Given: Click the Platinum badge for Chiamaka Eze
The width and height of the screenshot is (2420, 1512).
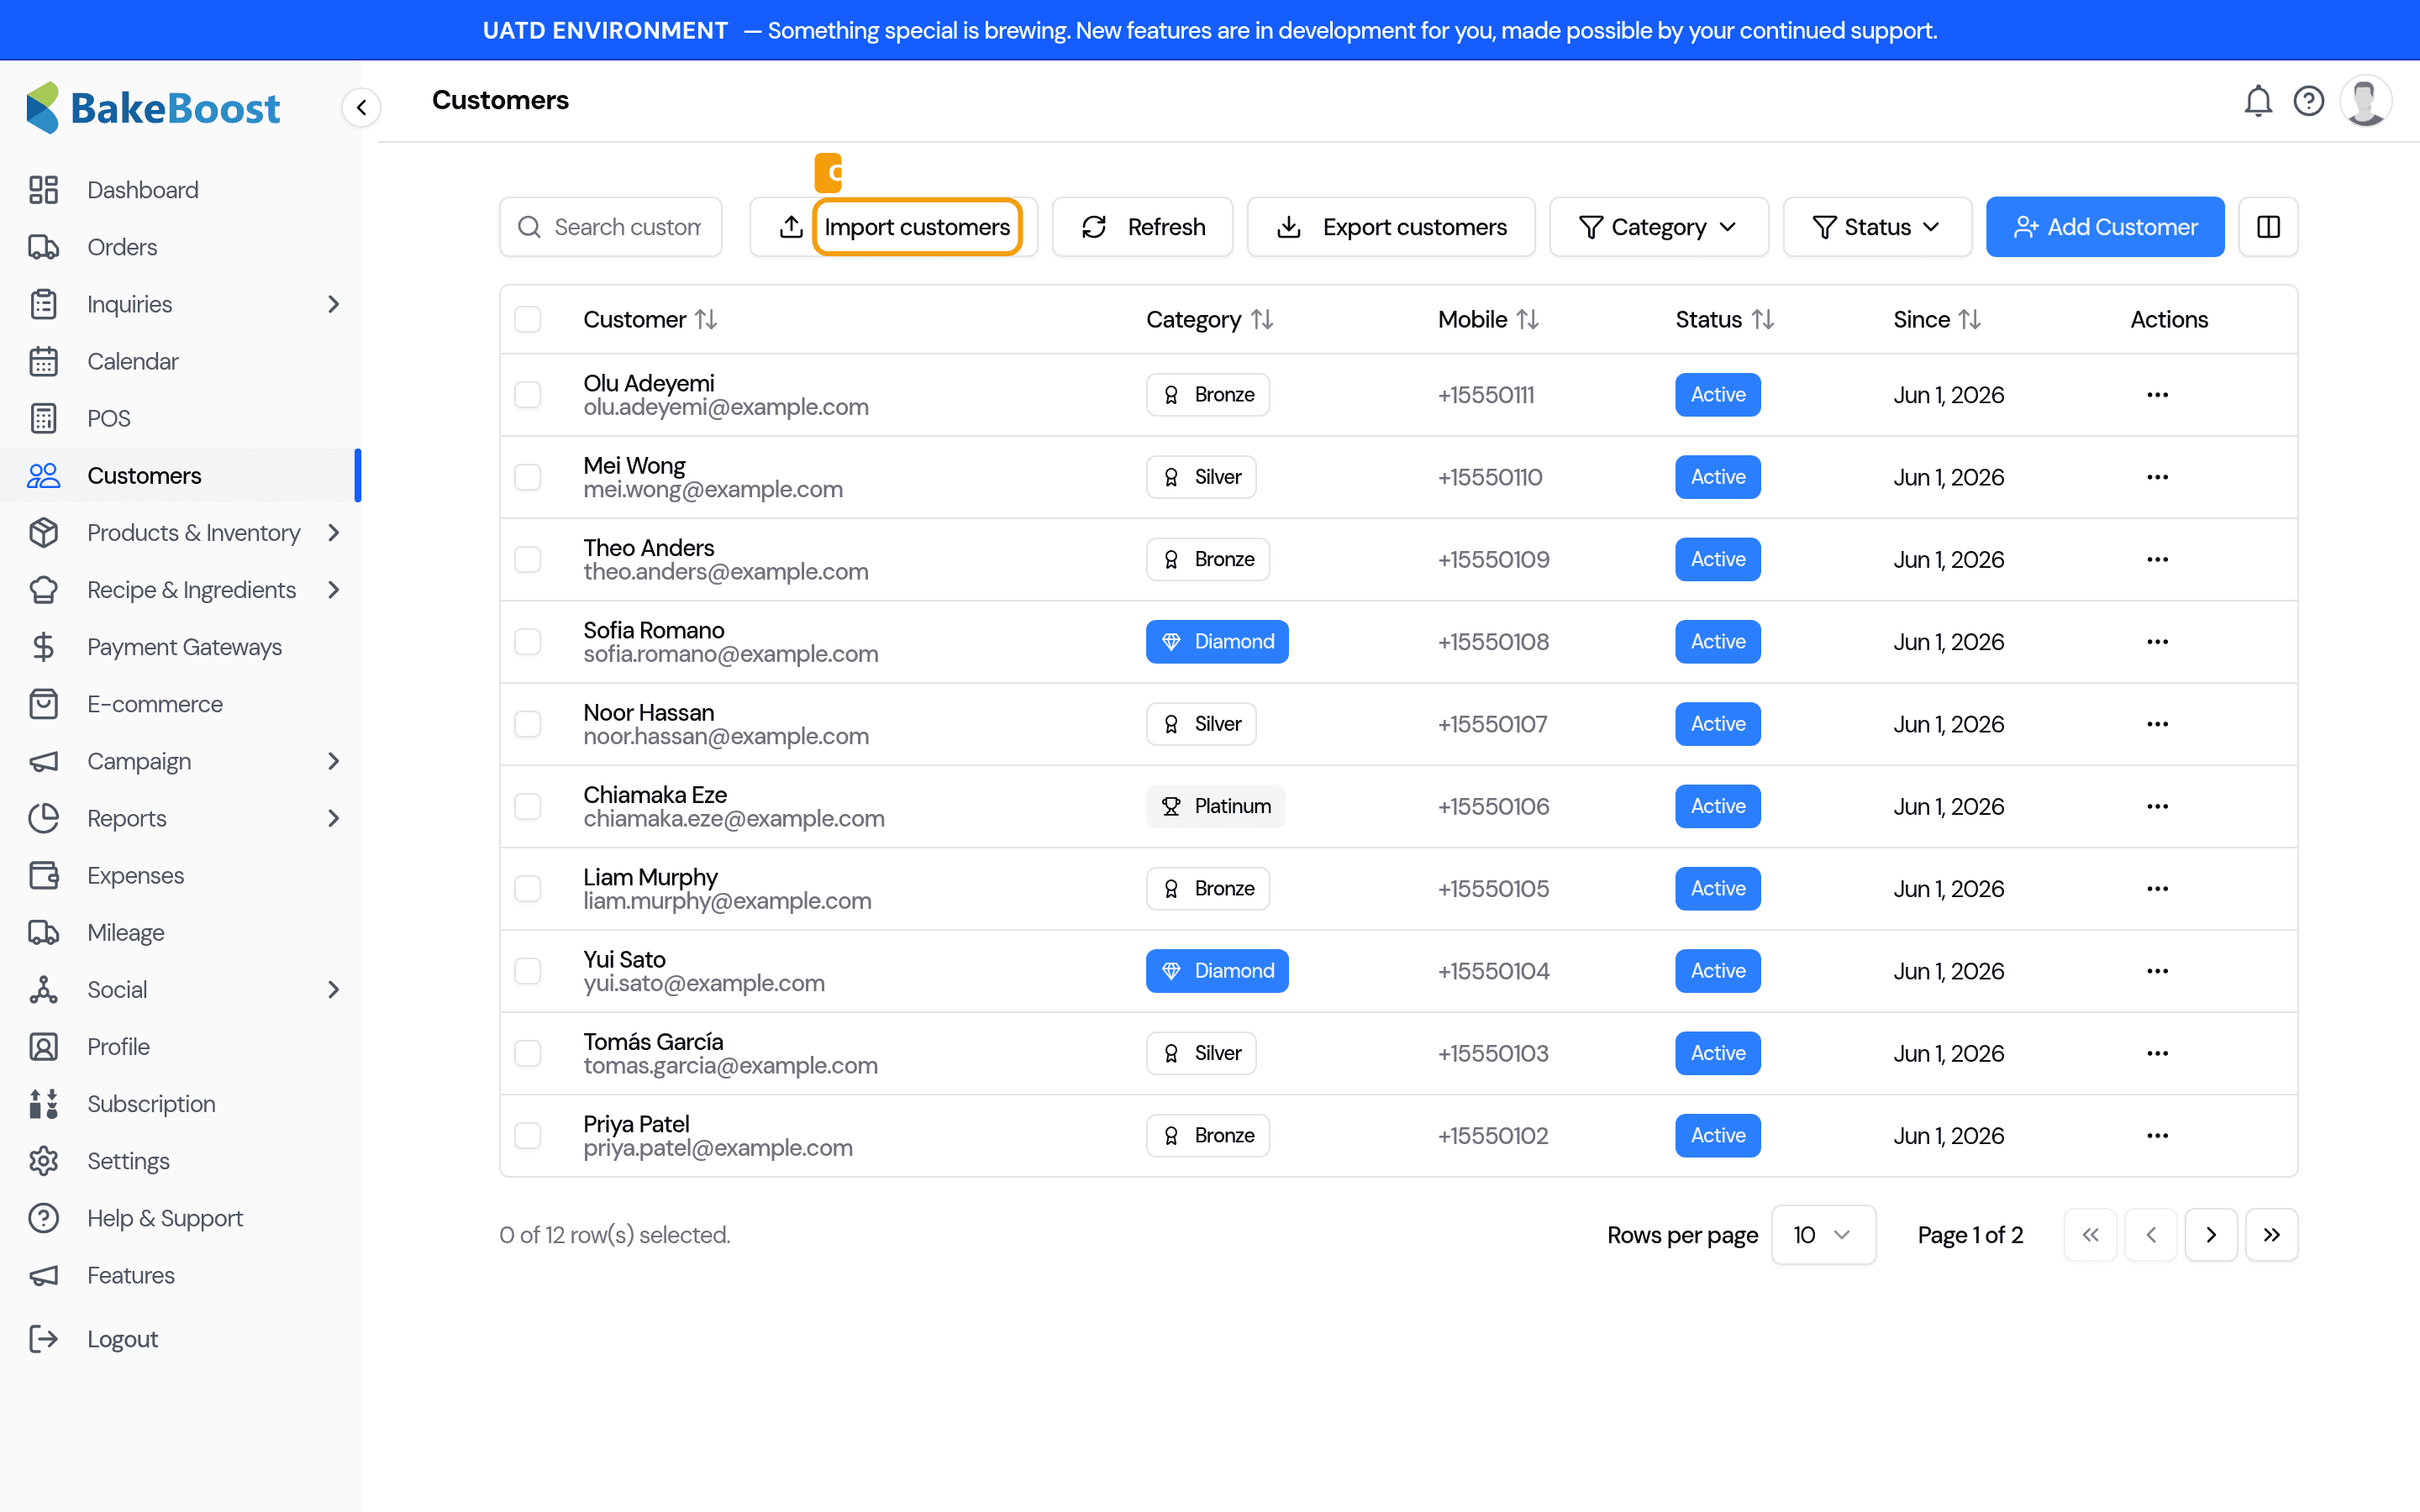Looking at the screenshot, I should 1215,806.
